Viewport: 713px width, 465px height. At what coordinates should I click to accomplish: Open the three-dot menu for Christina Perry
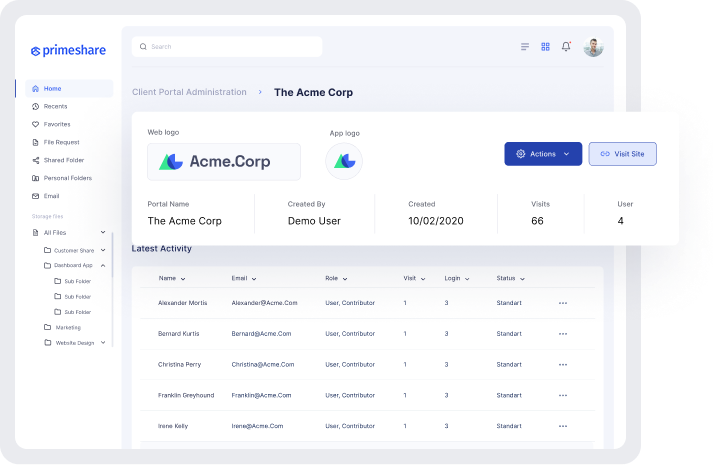point(562,364)
